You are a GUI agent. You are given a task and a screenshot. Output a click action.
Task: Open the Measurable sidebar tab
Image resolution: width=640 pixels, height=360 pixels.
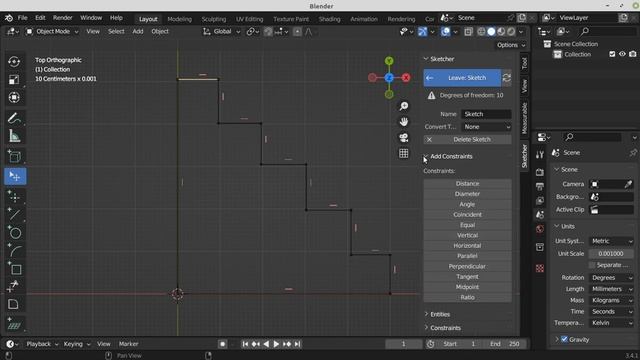point(524,118)
